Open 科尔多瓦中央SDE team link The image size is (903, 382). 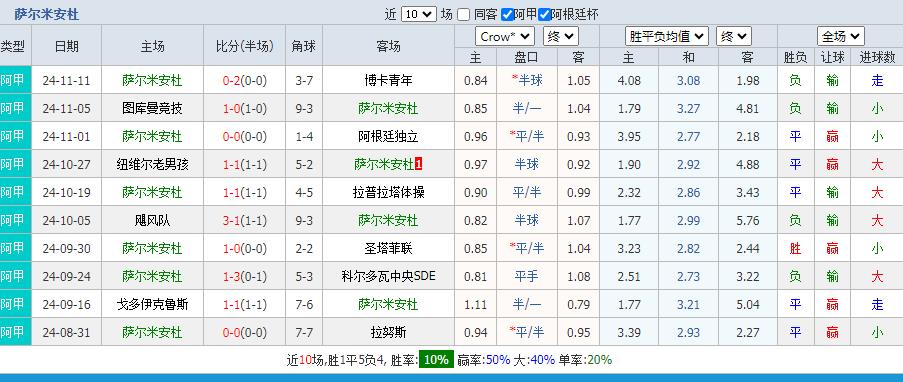(388, 277)
